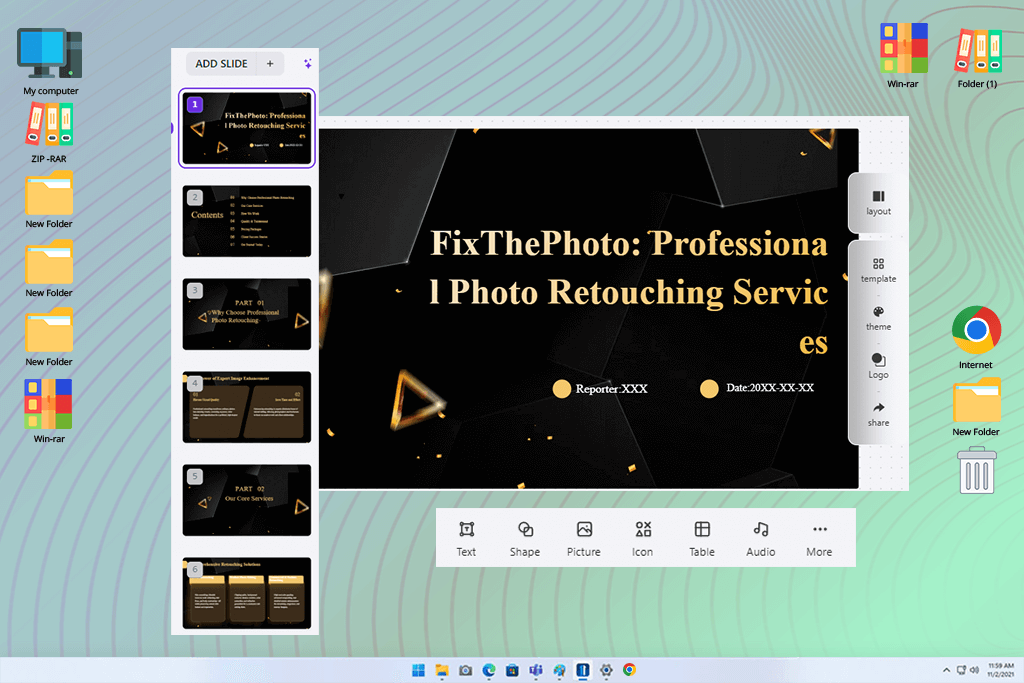The width and height of the screenshot is (1024, 683).
Task: Expand hidden system tray icons
Action: [946, 670]
